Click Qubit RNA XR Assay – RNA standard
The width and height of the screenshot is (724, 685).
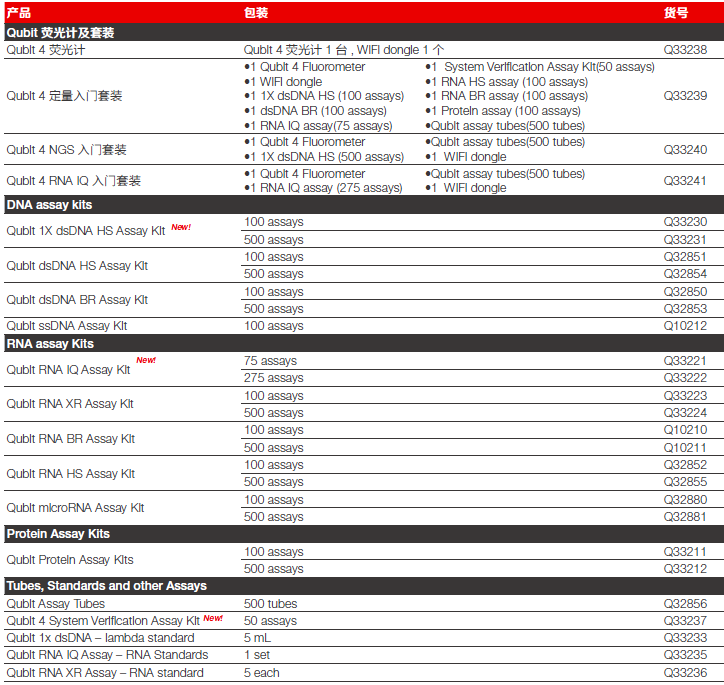click(105, 673)
